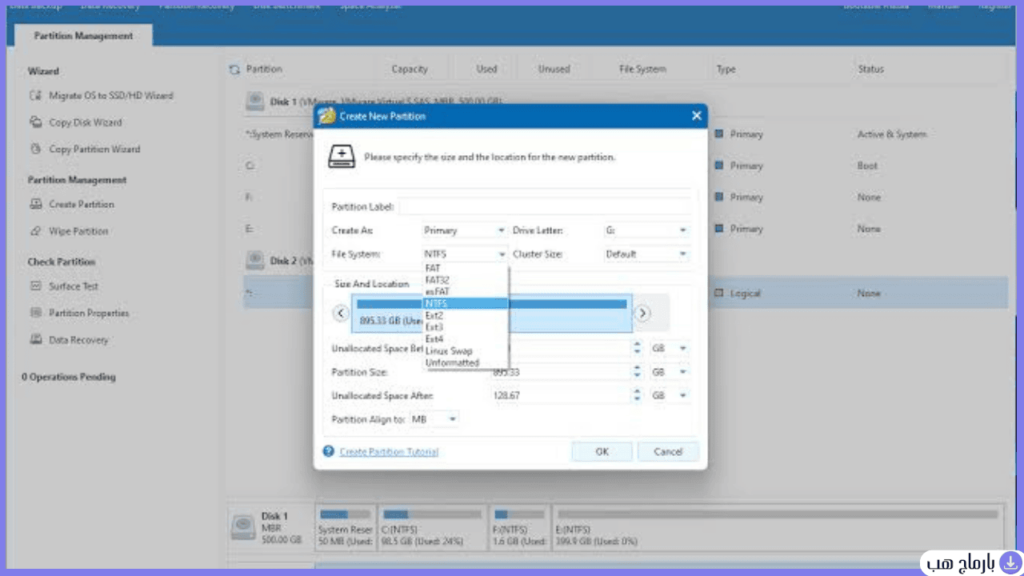Select the Disk 1 icon in the disk map
The height and width of the screenshot is (576, 1024).
click(243, 527)
